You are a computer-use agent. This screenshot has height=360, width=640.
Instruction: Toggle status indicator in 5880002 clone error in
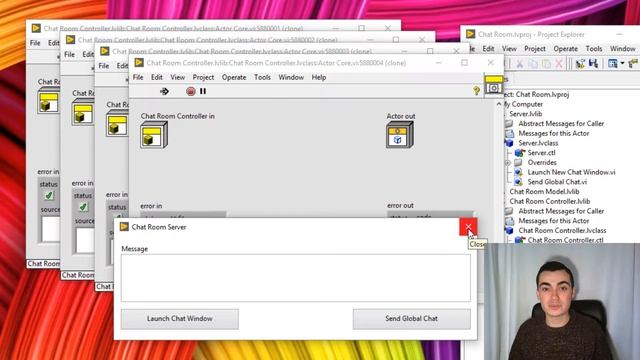[x=83, y=207]
